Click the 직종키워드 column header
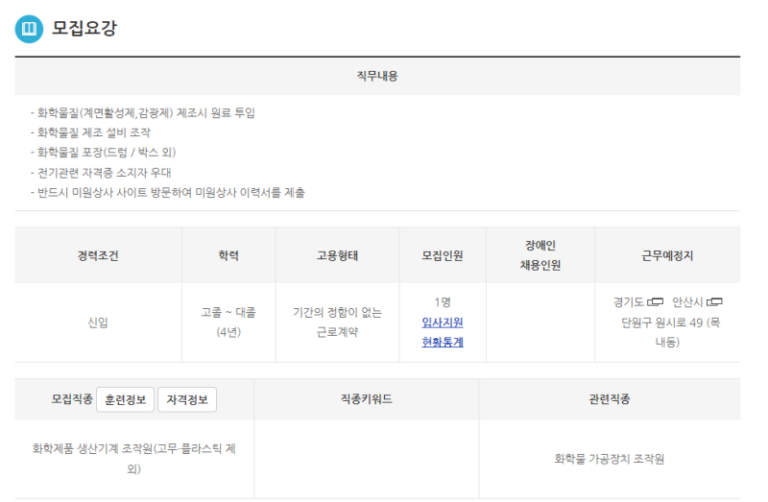 tap(366, 399)
